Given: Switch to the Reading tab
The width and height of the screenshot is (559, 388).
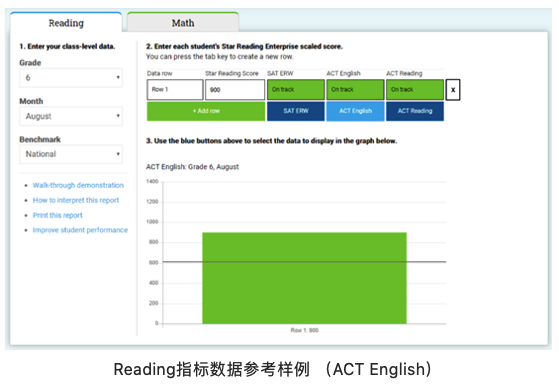Looking at the screenshot, I should (66, 23).
